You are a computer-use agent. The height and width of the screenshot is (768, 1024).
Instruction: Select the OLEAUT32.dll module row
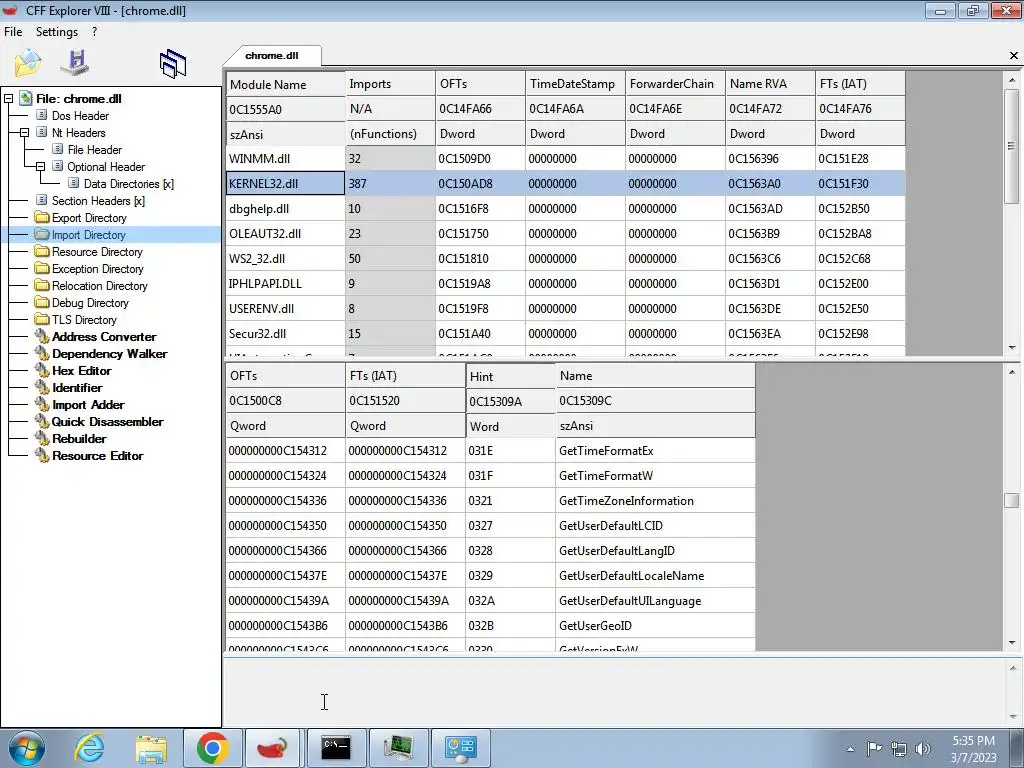566,233
